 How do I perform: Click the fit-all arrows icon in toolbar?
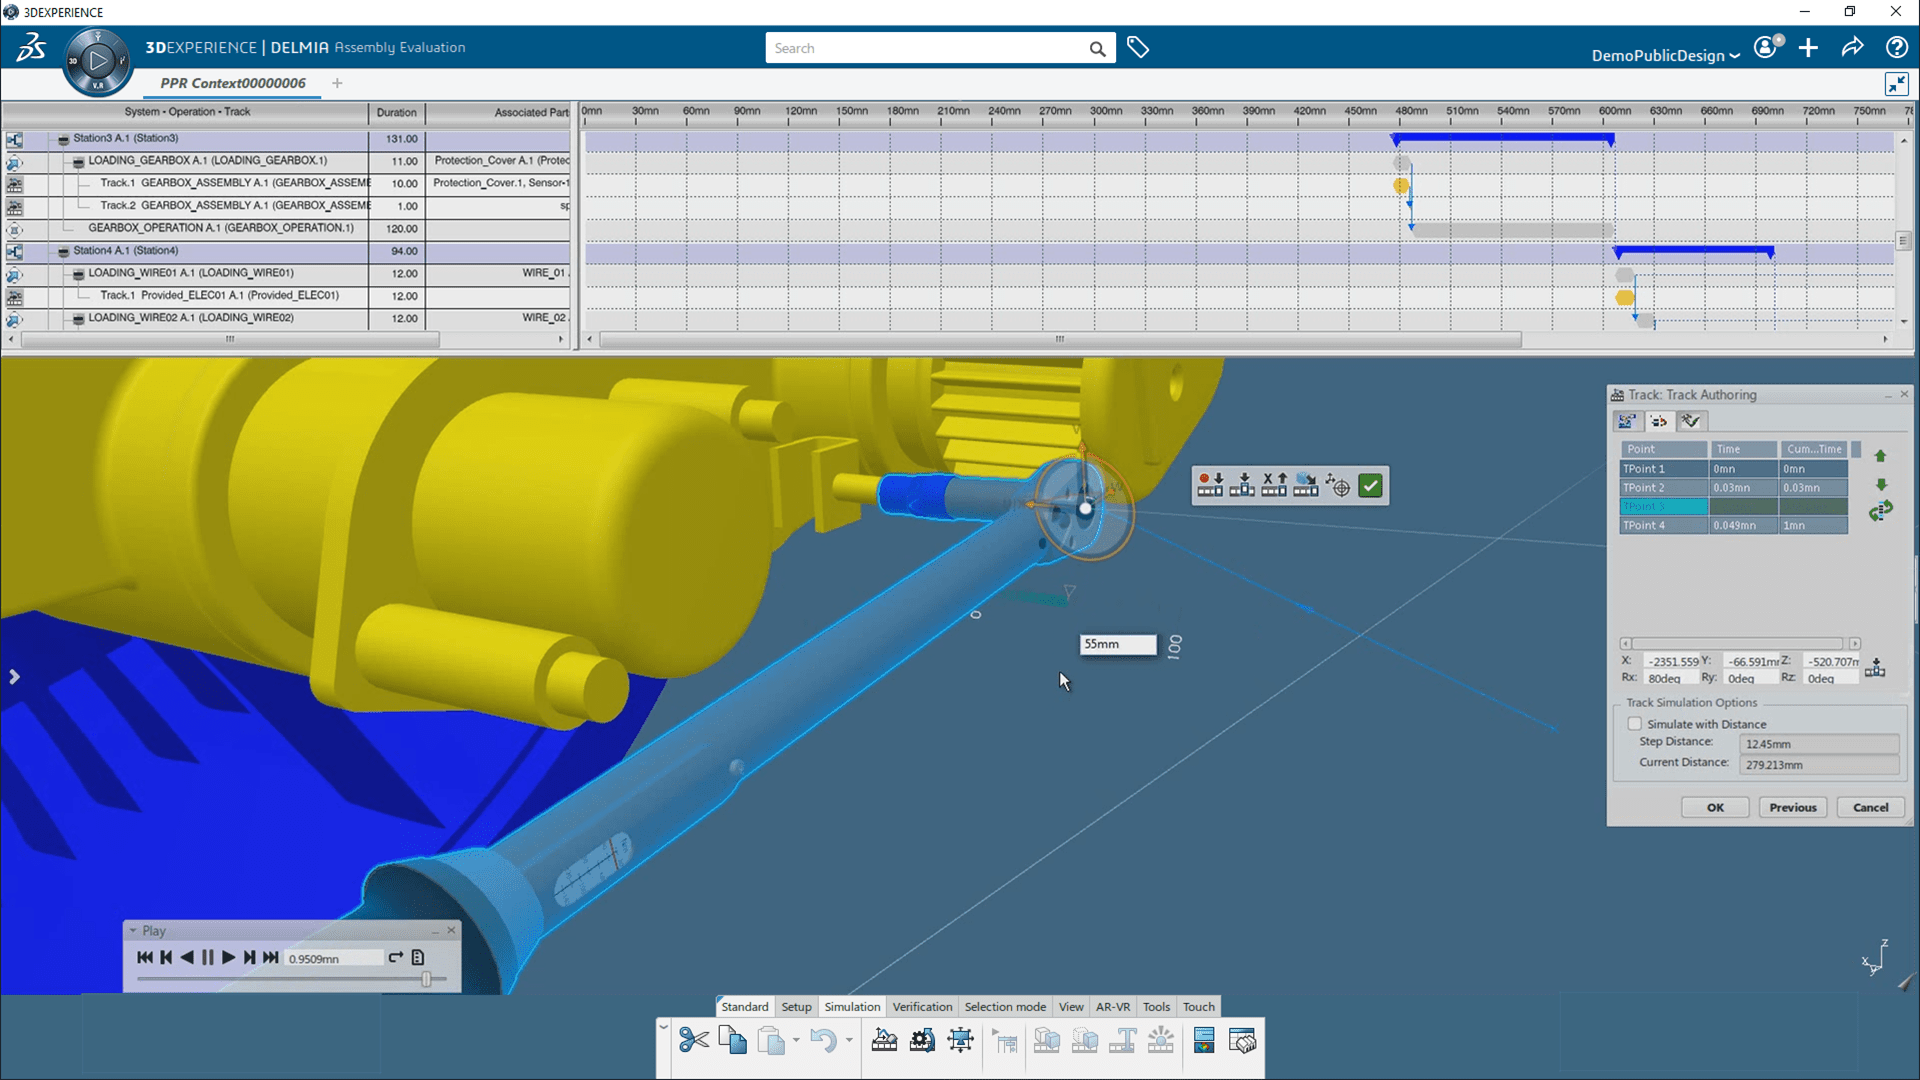(960, 1041)
